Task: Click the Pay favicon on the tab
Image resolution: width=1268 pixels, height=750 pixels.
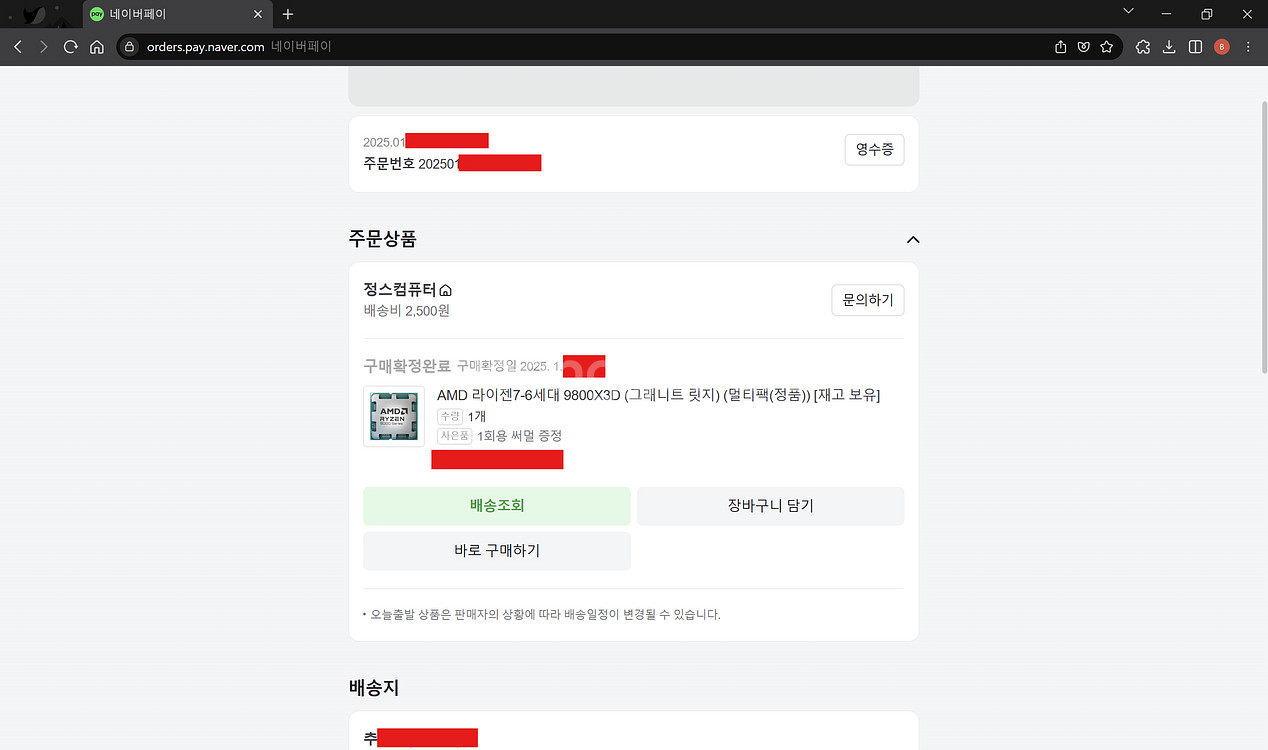Action: (97, 14)
